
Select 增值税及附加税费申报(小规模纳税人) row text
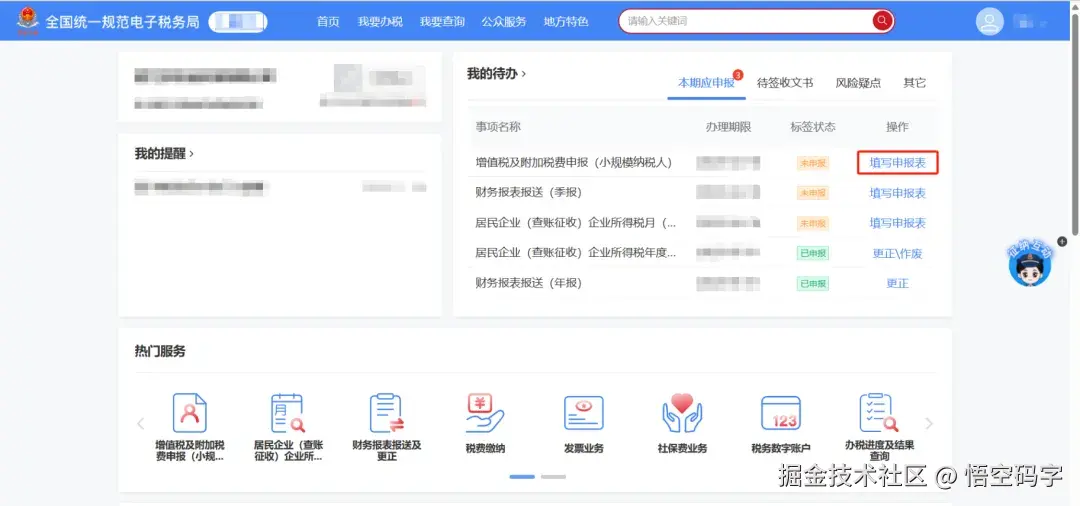pos(574,163)
